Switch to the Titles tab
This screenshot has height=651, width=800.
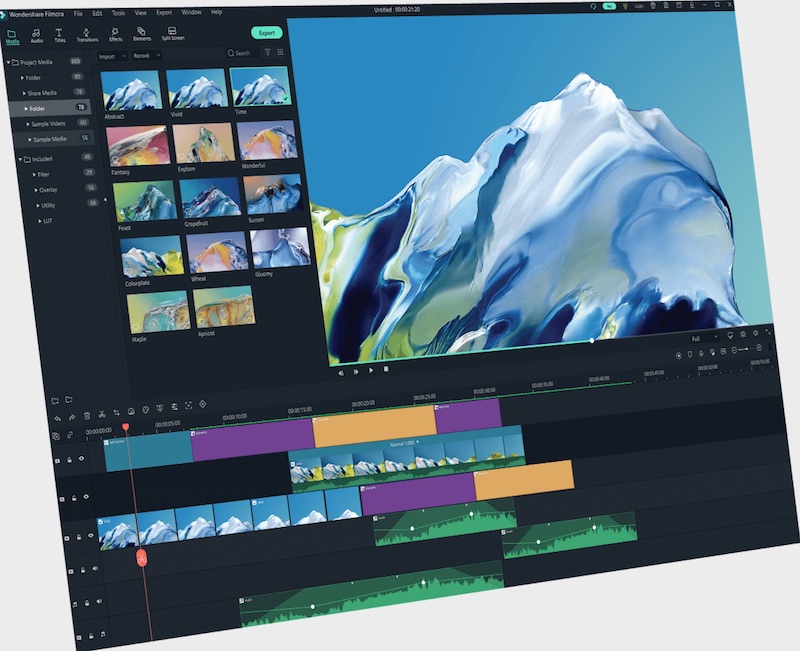click(x=60, y=36)
